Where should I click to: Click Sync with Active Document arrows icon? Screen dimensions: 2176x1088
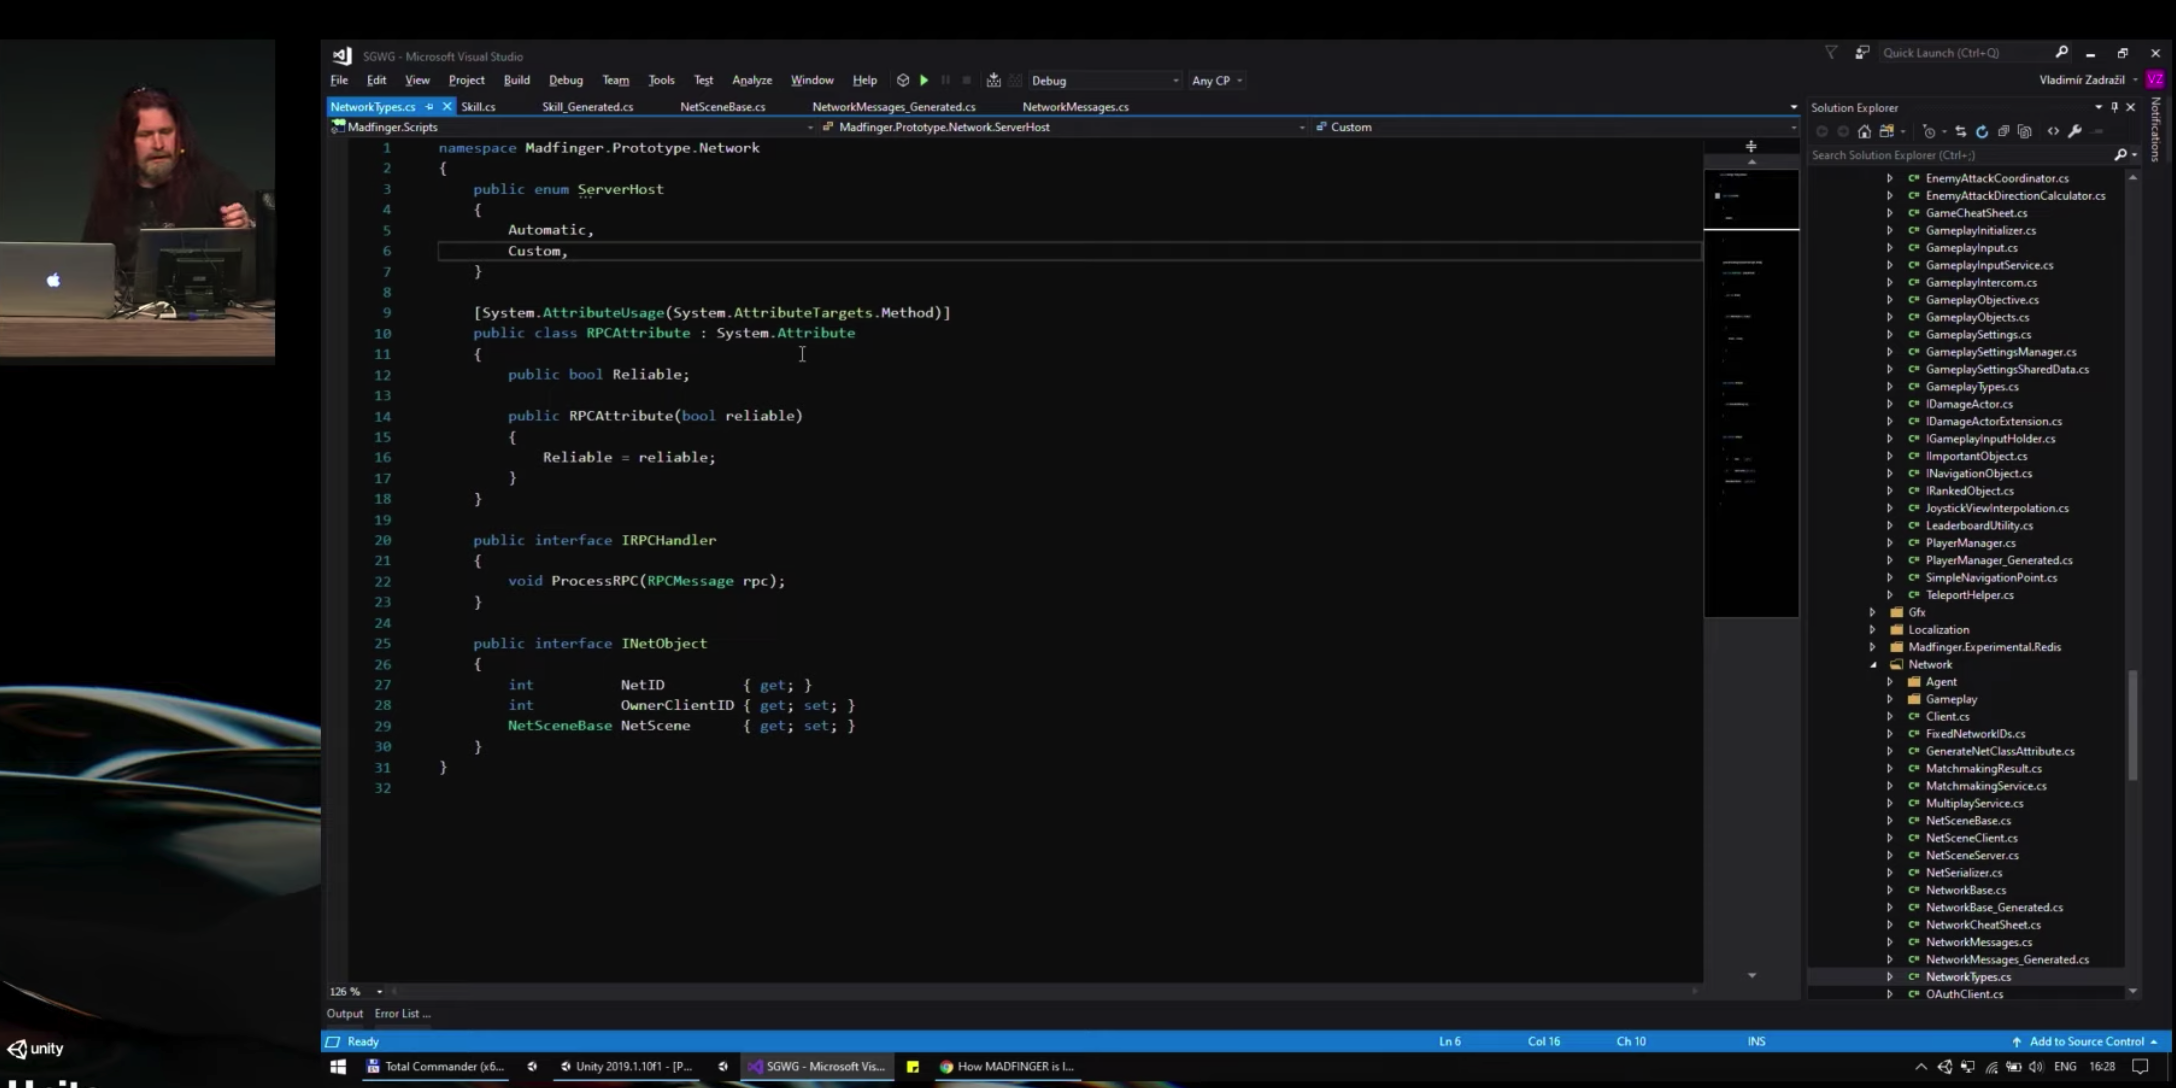(1960, 131)
